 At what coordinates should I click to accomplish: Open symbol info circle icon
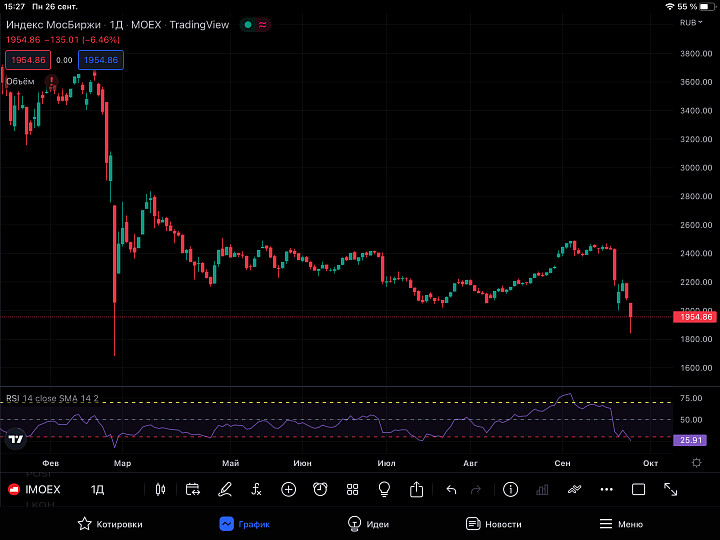pos(510,489)
